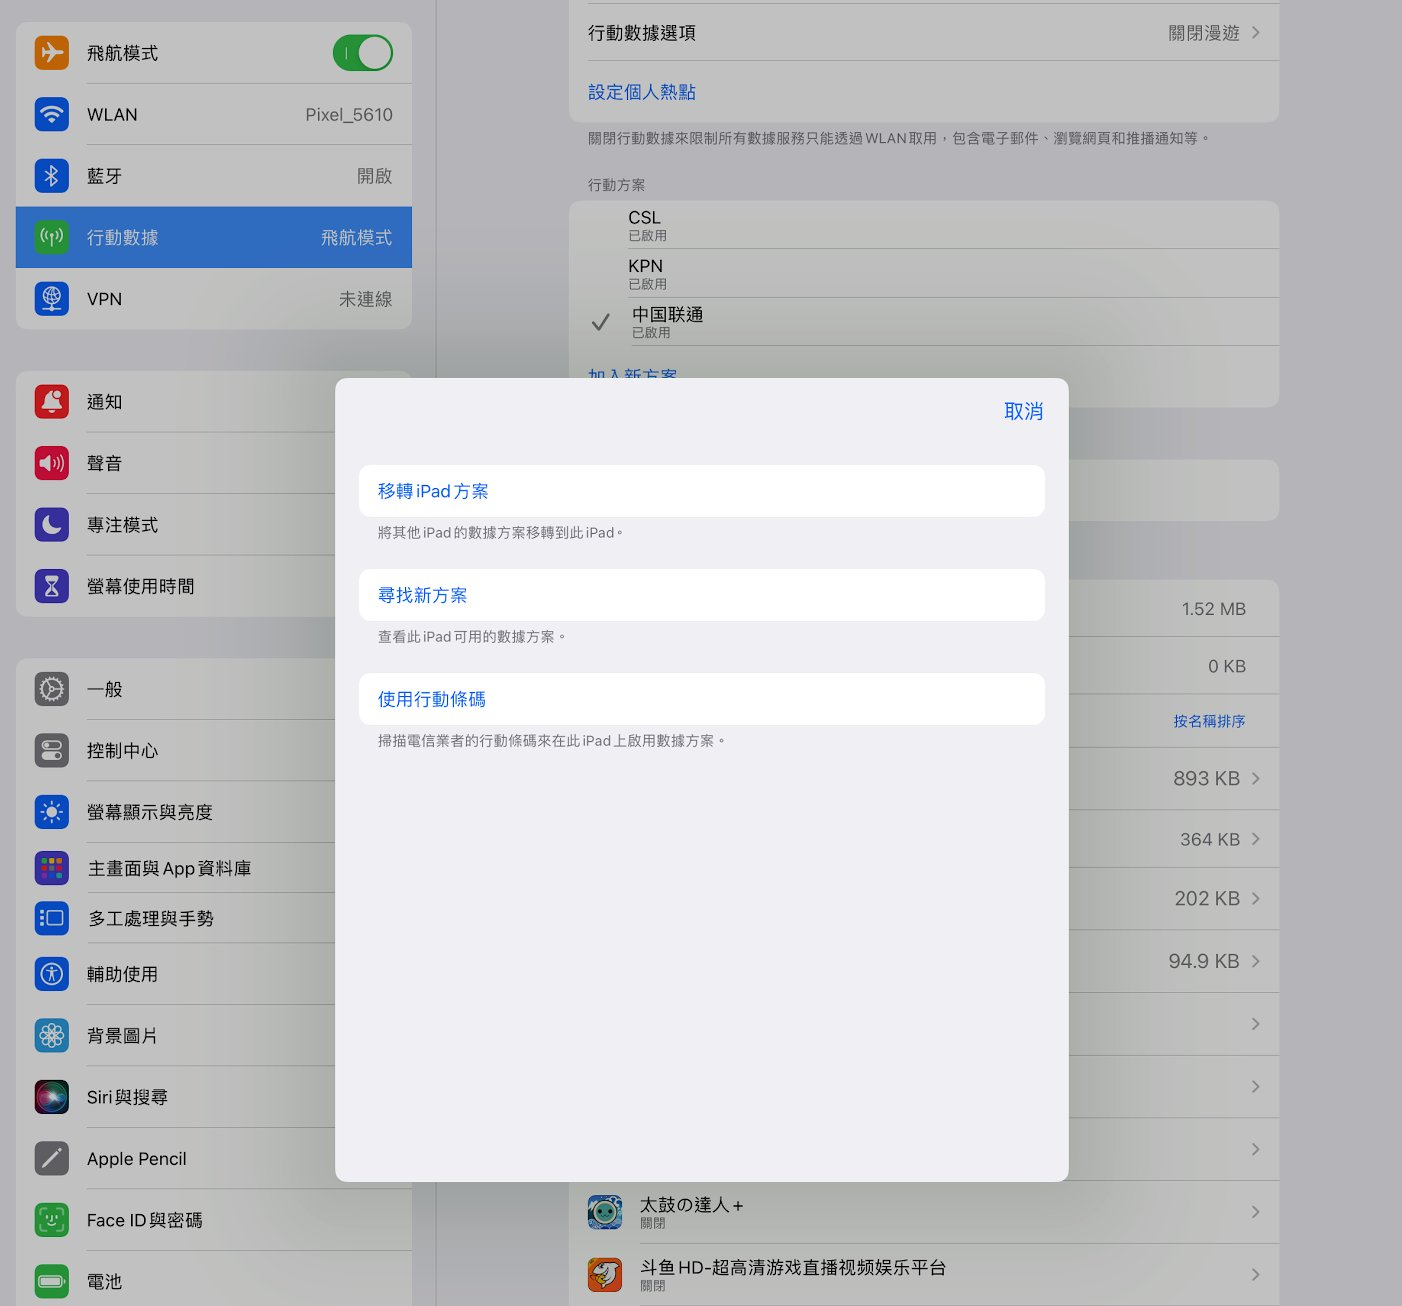1402x1306 pixels.
Task: Click the Screen Time (螢幕使用時間) hourglass icon
Action: click(52, 586)
